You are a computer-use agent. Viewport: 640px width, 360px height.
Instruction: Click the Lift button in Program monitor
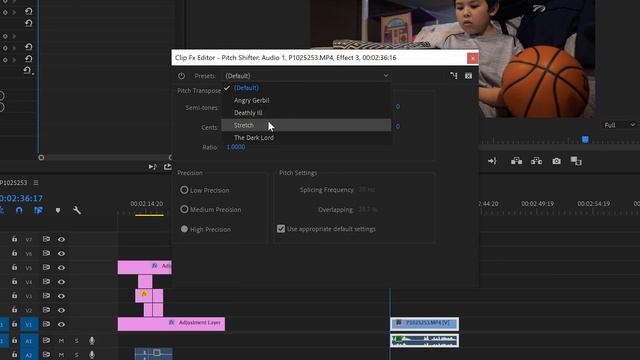tap(516, 161)
